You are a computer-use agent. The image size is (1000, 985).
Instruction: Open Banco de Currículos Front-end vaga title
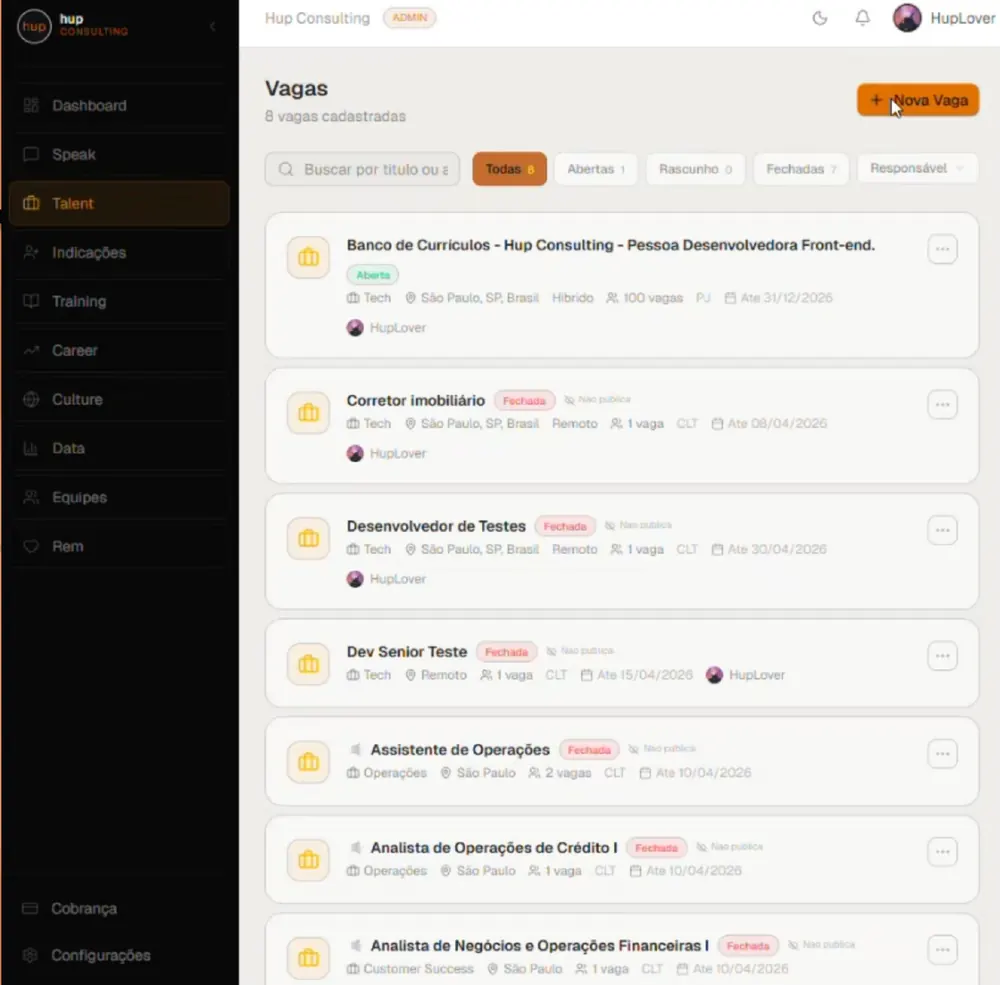pyautogui.click(x=611, y=246)
